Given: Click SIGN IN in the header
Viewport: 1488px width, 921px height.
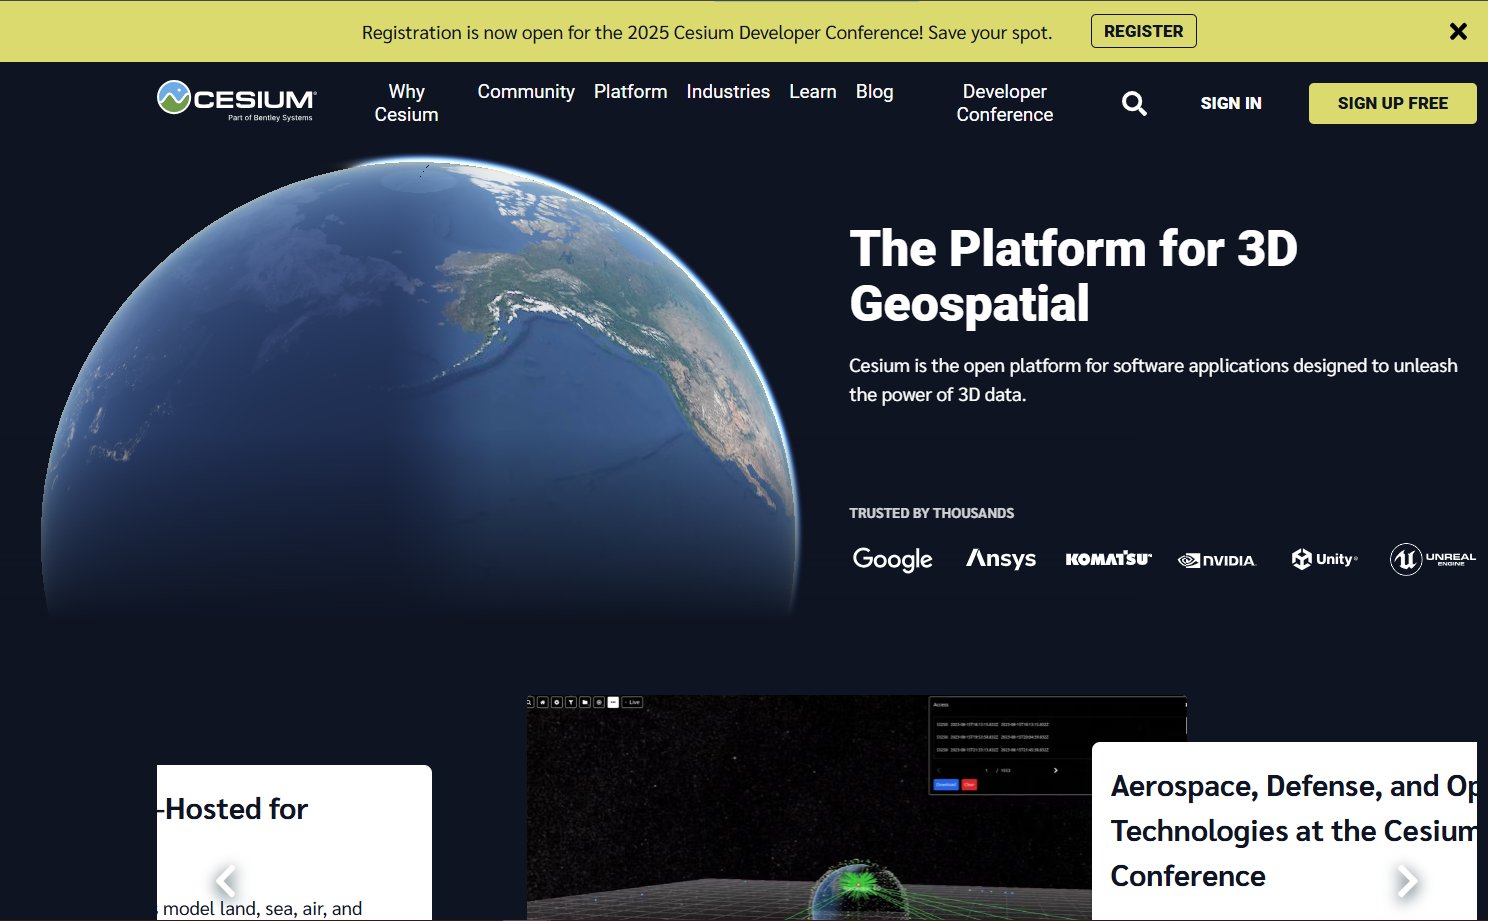Looking at the screenshot, I should point(1231,103).
